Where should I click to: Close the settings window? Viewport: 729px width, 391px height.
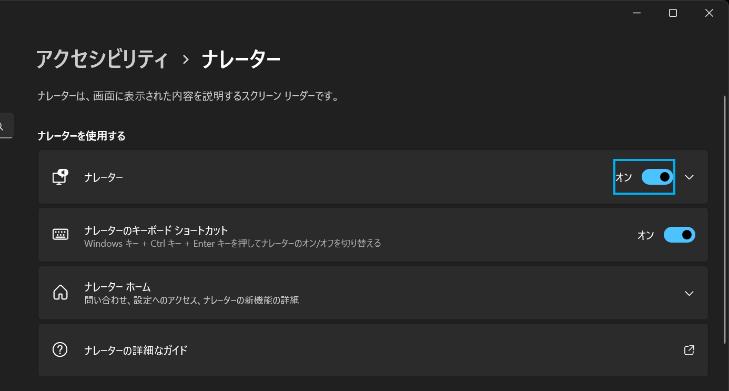click(x=709, y=13)
